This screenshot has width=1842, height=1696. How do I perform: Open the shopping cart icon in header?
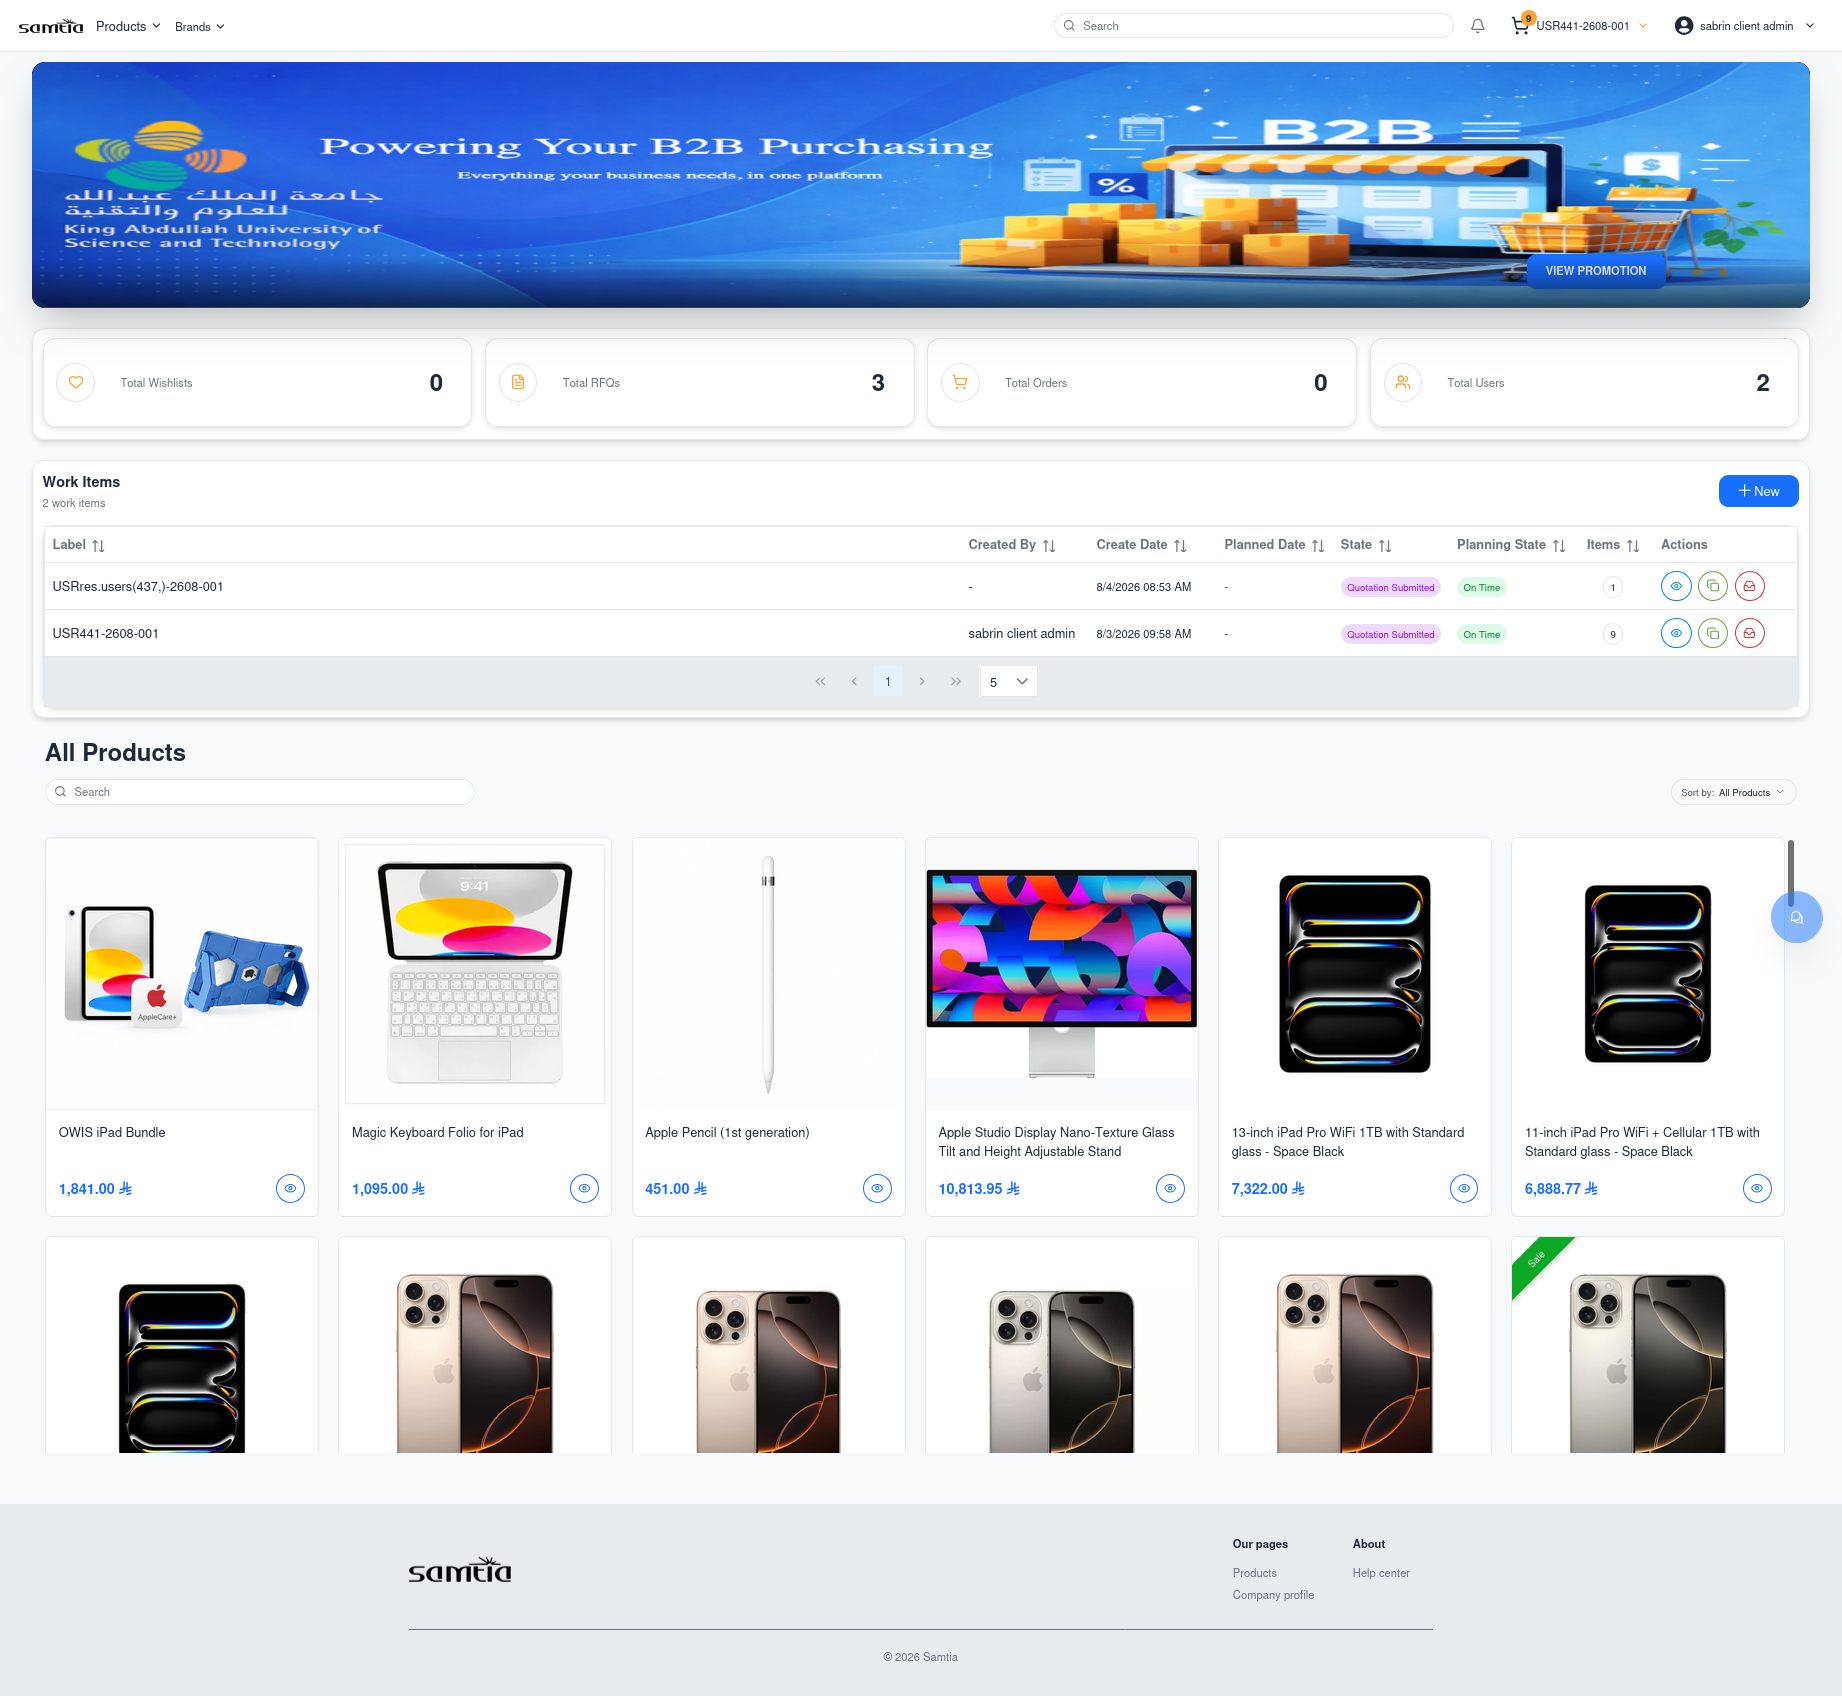pyautogui.click(x=1520, y=26)
